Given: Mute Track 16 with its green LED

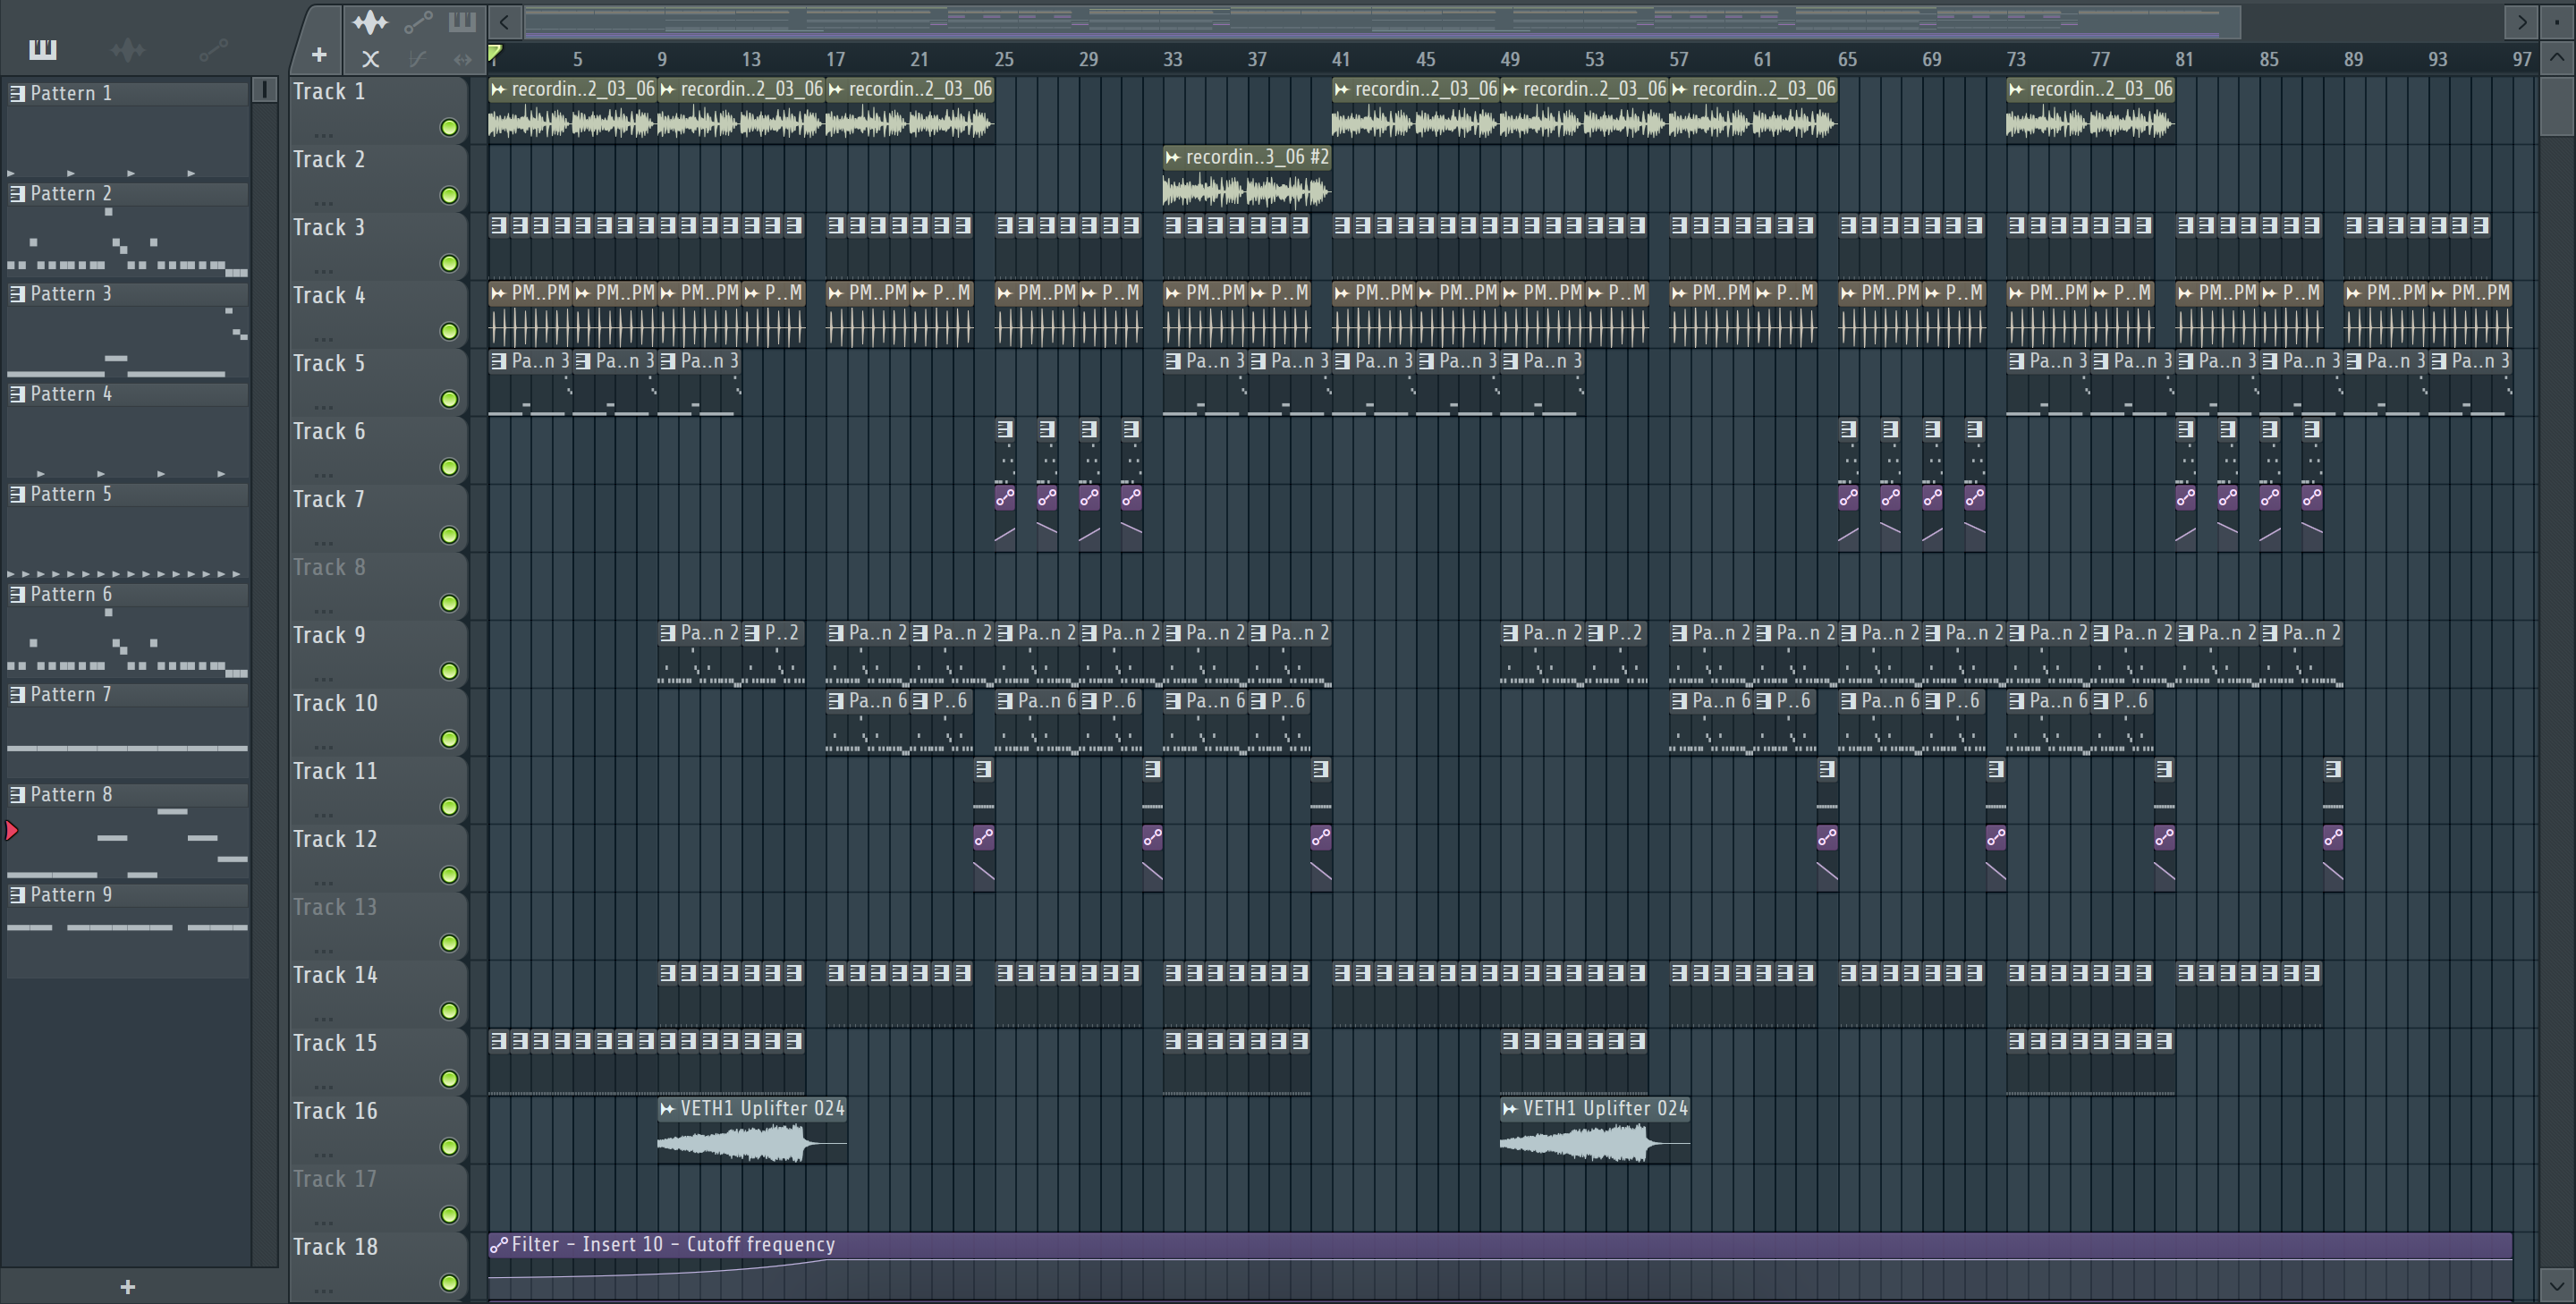Looking at the screenshot, I should point(450,1147).
